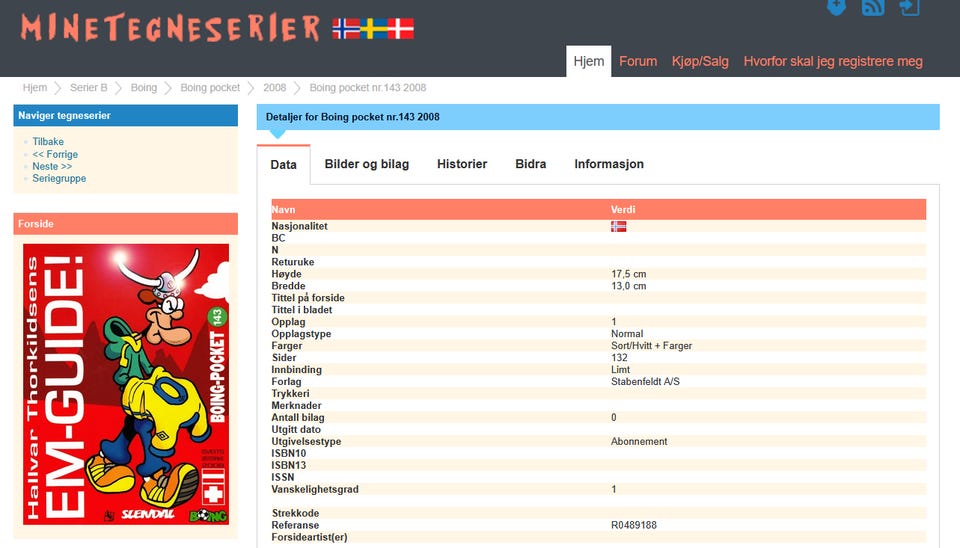Click the blue shield plus icon
960x548 pixels.
pyautogui.click(x=836, y=6)
